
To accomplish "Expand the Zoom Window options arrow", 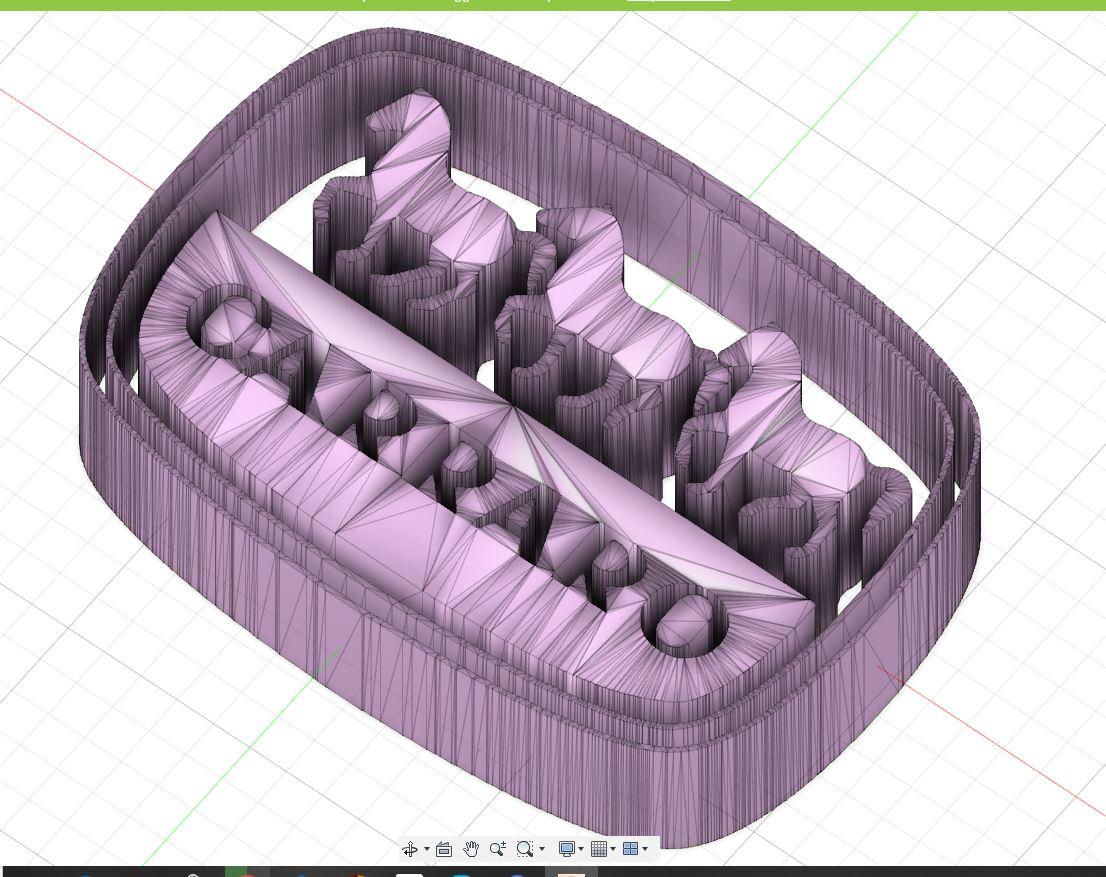I will click(x=542, y=849).
